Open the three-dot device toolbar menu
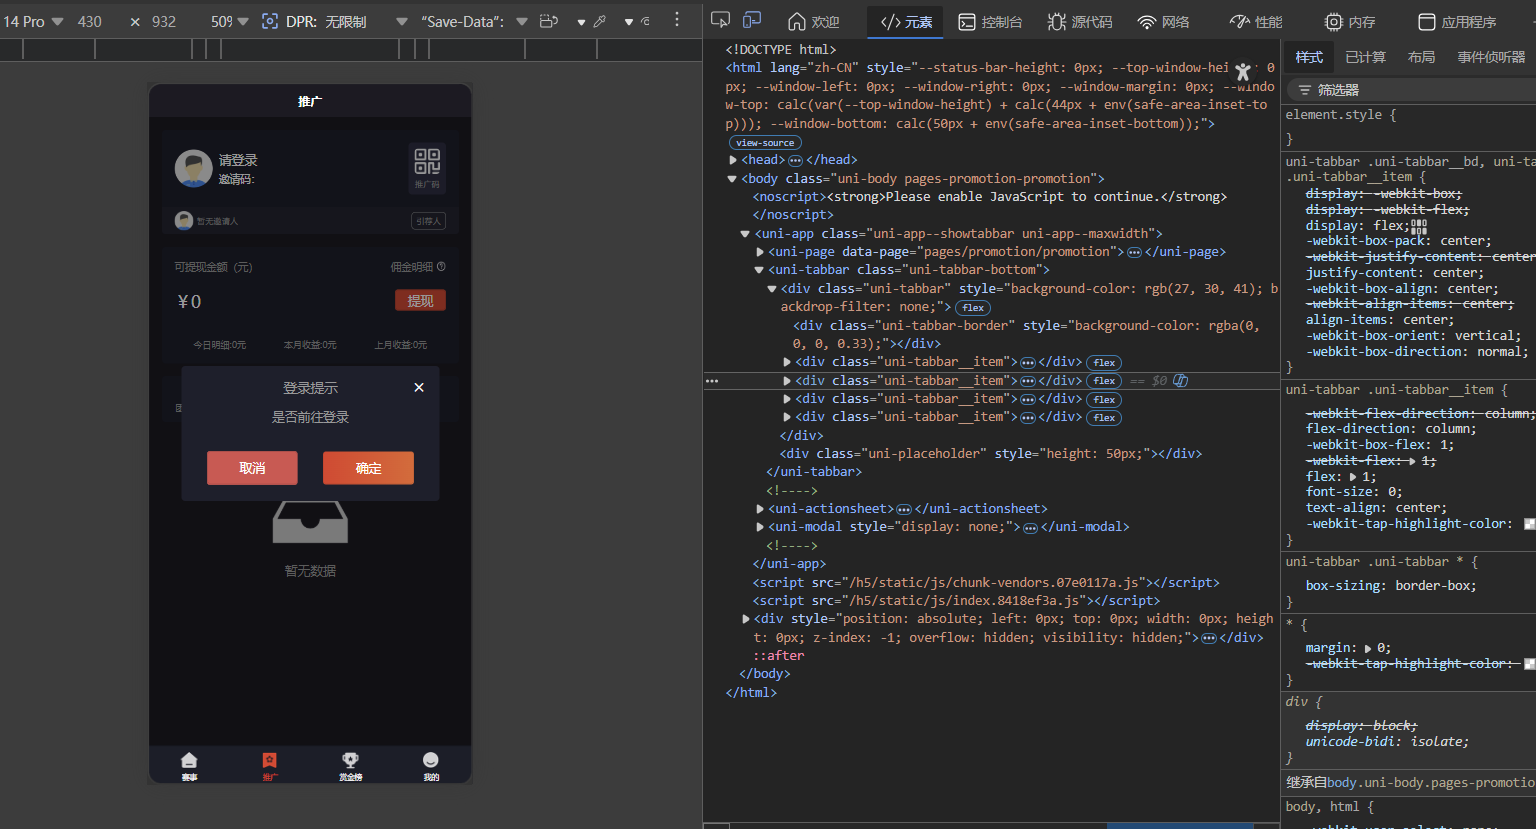 tap(677, 21)
